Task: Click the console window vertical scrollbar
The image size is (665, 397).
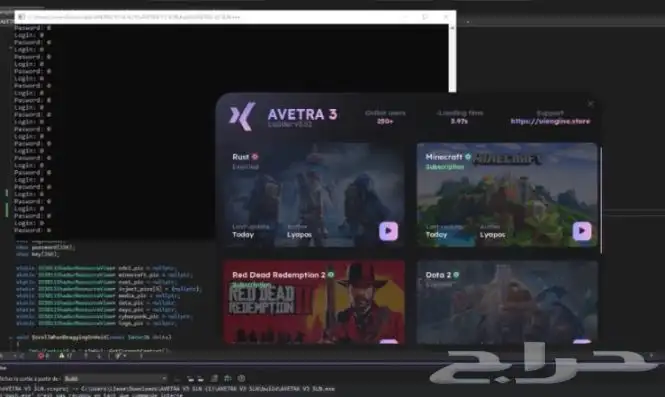Action: pos(452,59)
